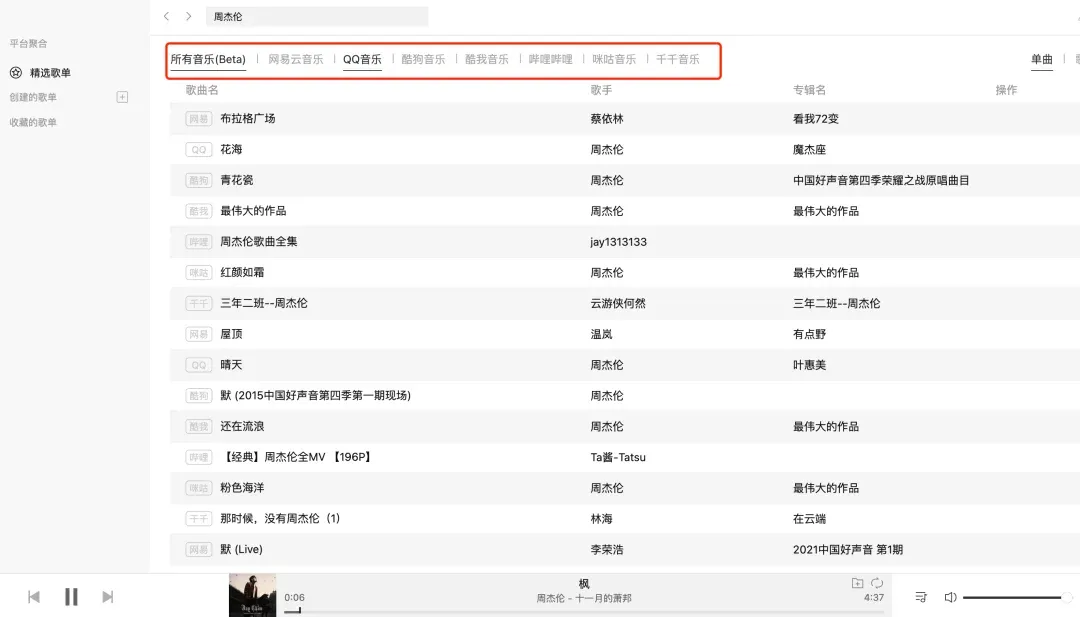
Task: Play the song 默 (Live)
Action: [x=241, y=550]
